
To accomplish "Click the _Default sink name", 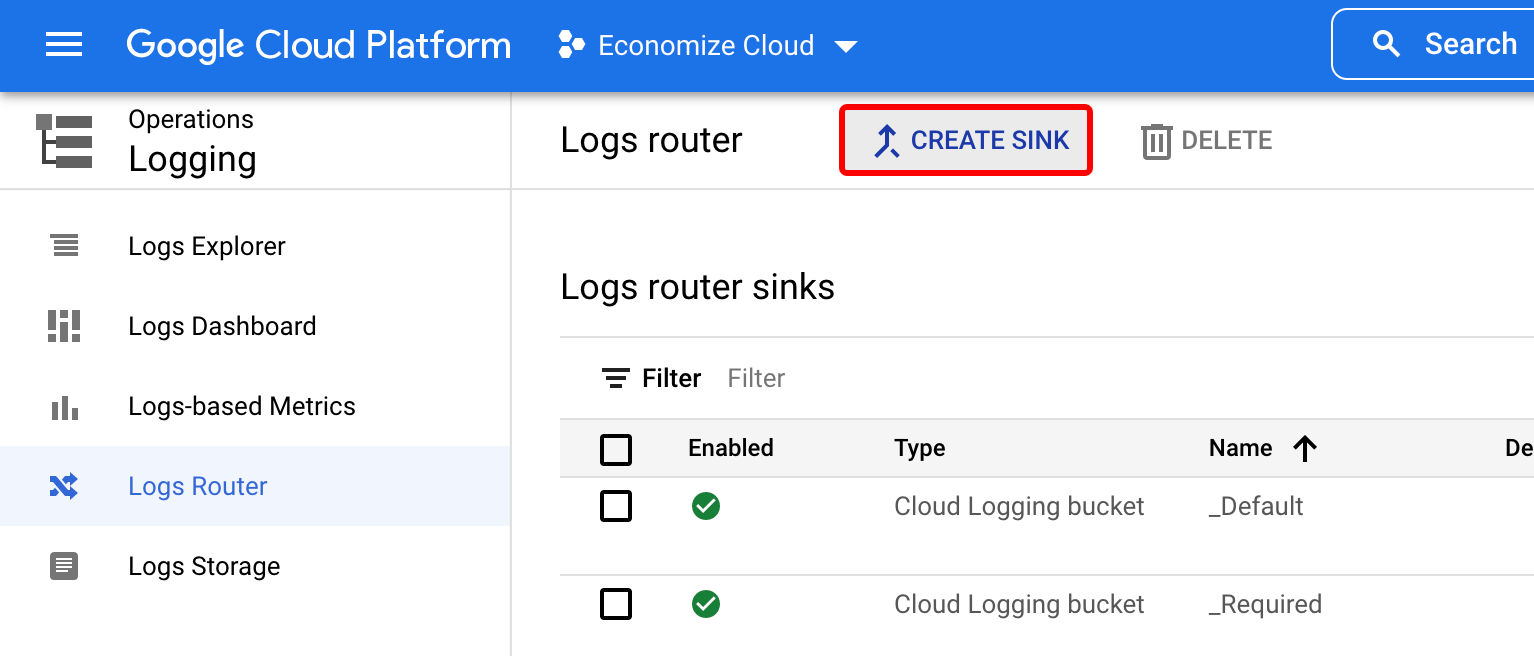I will click(x=1256, y=506).
